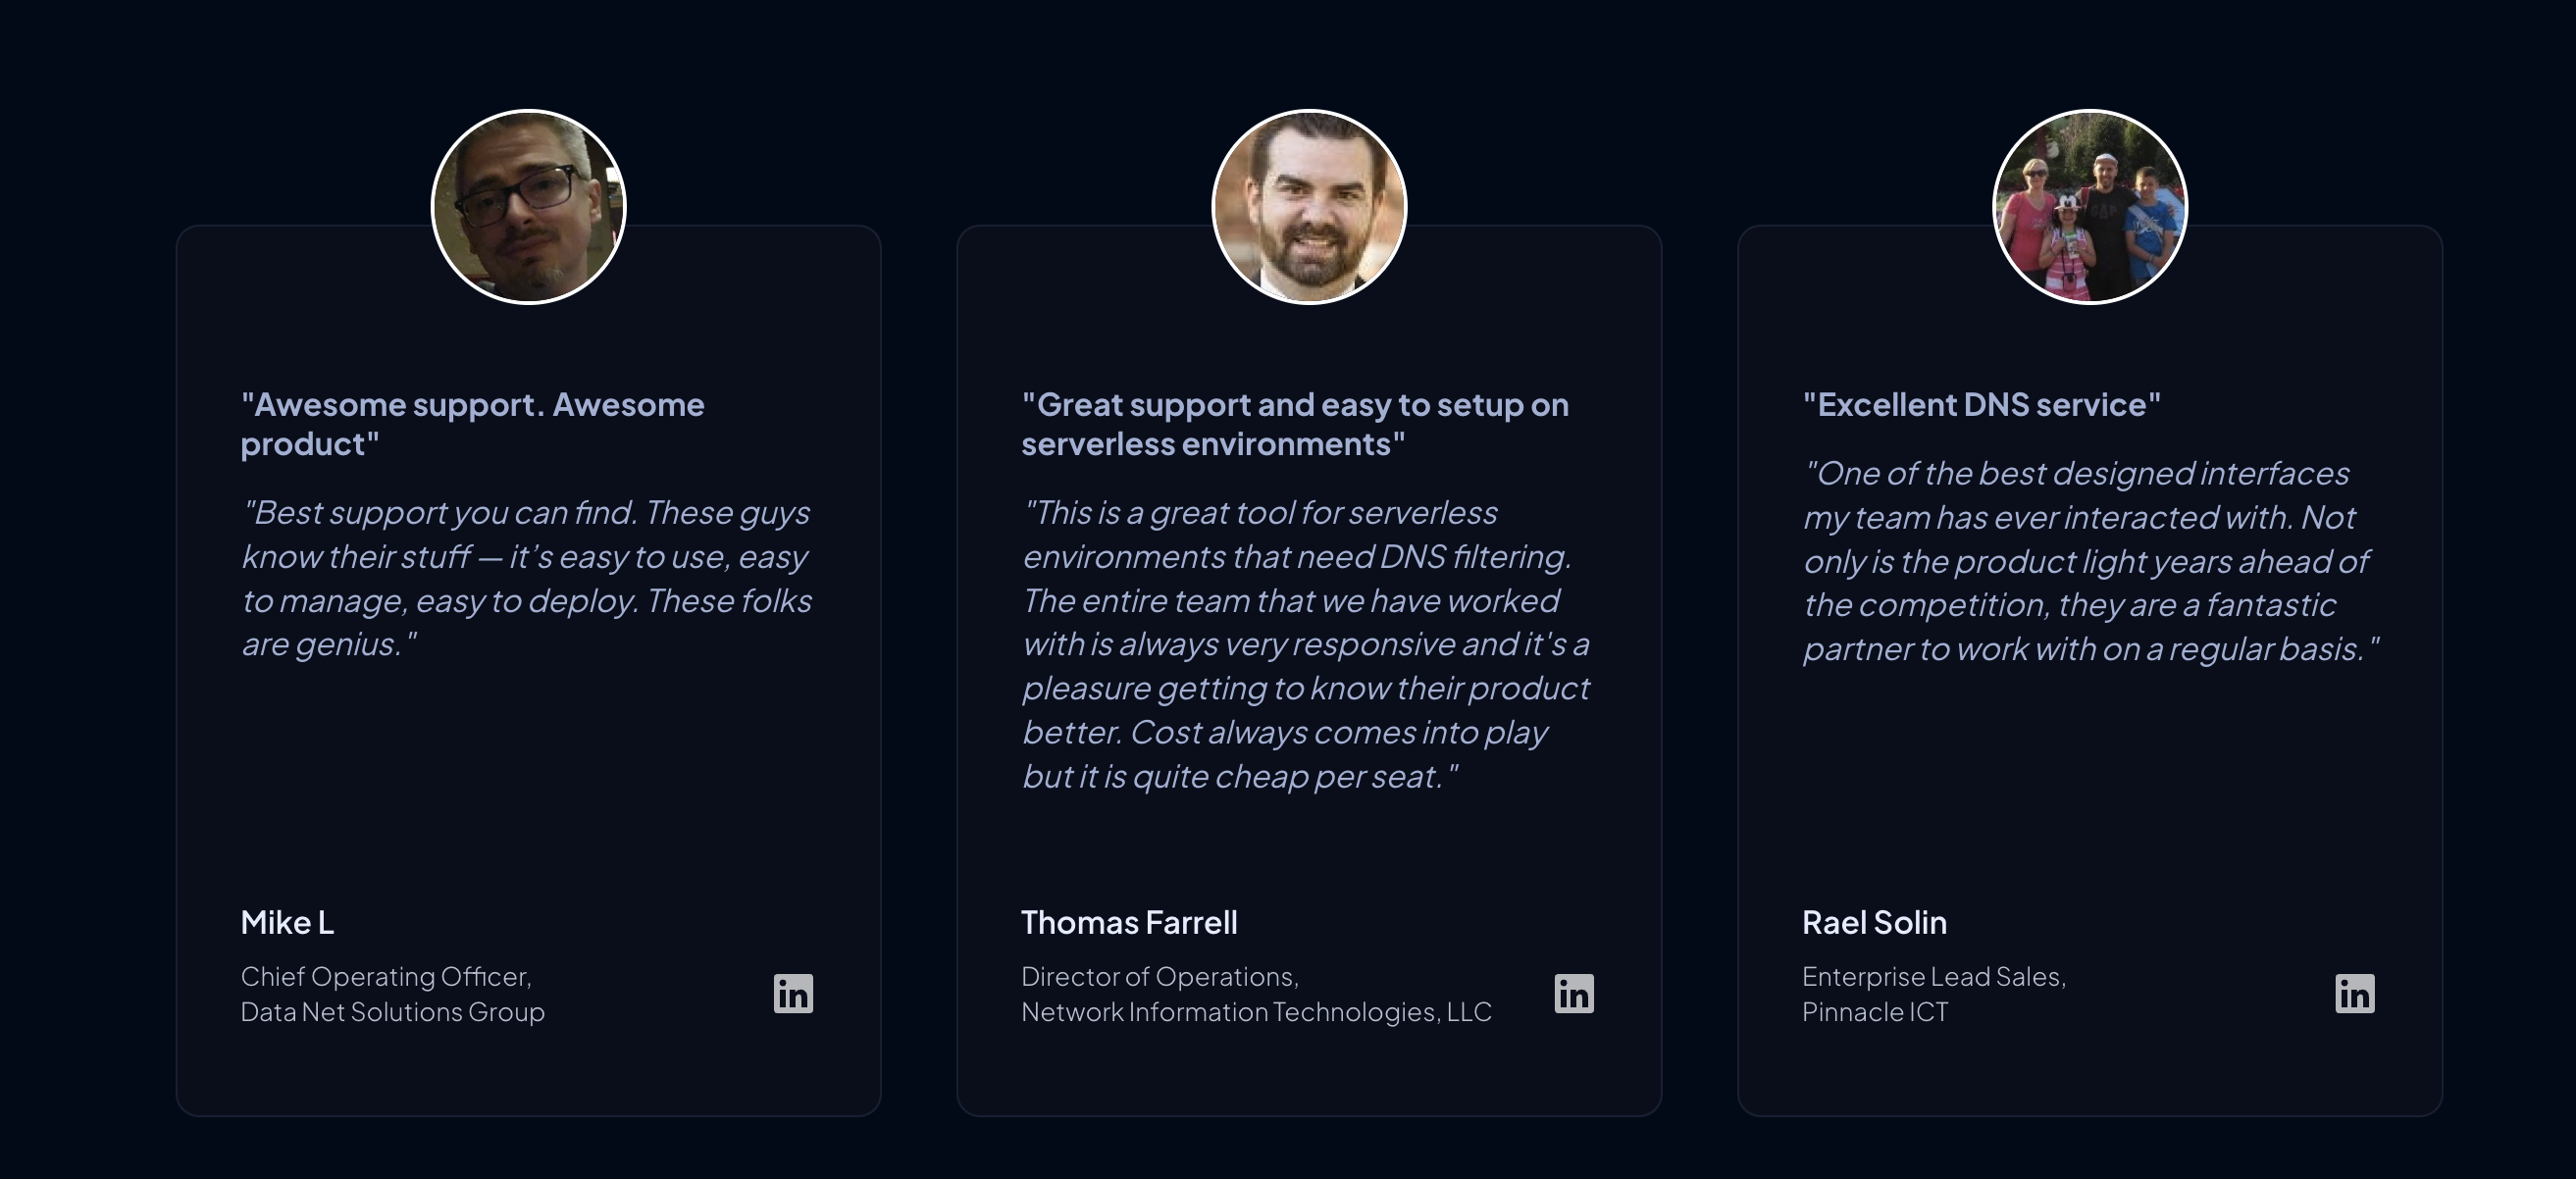Select the name Mike L

(287, 922)
